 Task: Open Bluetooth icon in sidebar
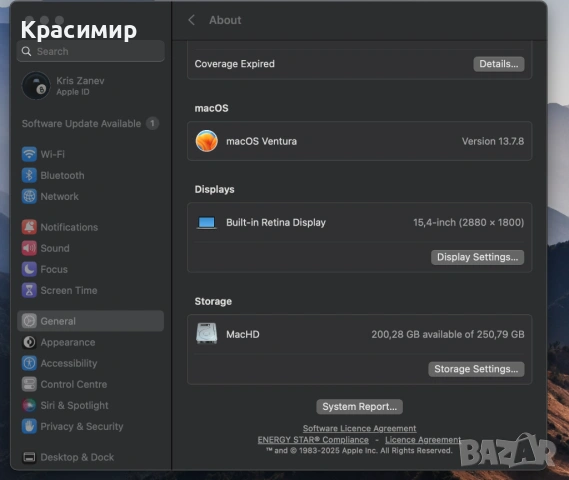pyautogui.click(x=29, y=175)
